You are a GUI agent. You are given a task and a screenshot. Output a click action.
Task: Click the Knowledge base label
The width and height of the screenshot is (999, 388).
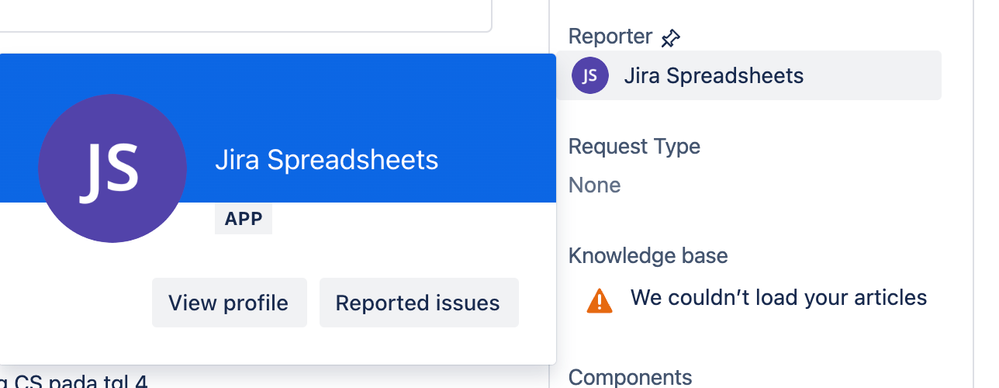tap(648, 255)
